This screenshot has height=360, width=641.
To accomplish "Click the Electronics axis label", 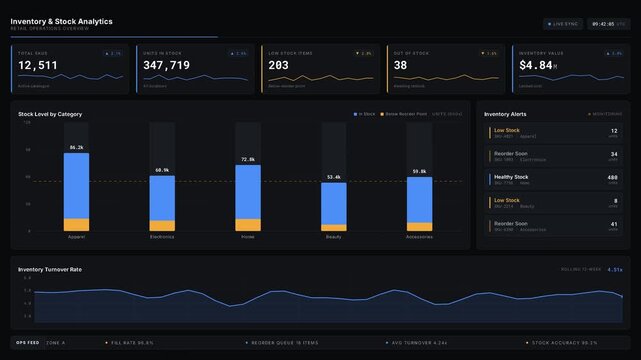I will point(162,237).
